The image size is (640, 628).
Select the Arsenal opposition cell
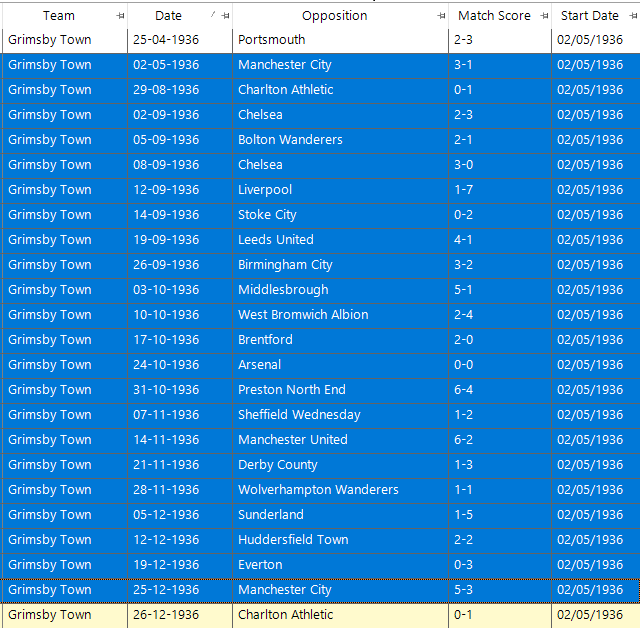coord(340,365)
